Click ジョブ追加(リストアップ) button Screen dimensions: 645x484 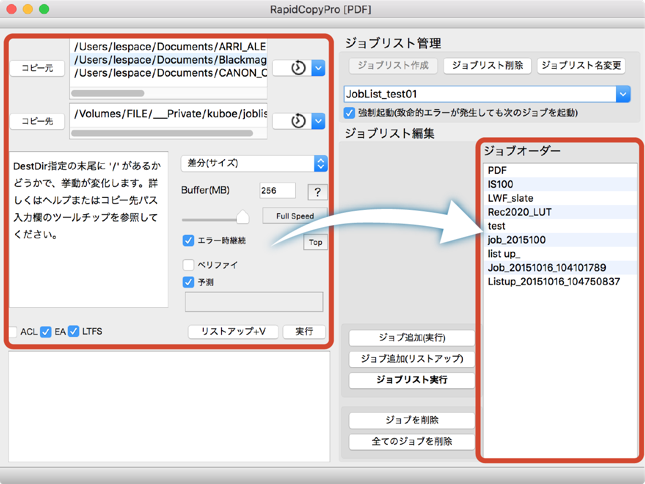pos(412,359)
